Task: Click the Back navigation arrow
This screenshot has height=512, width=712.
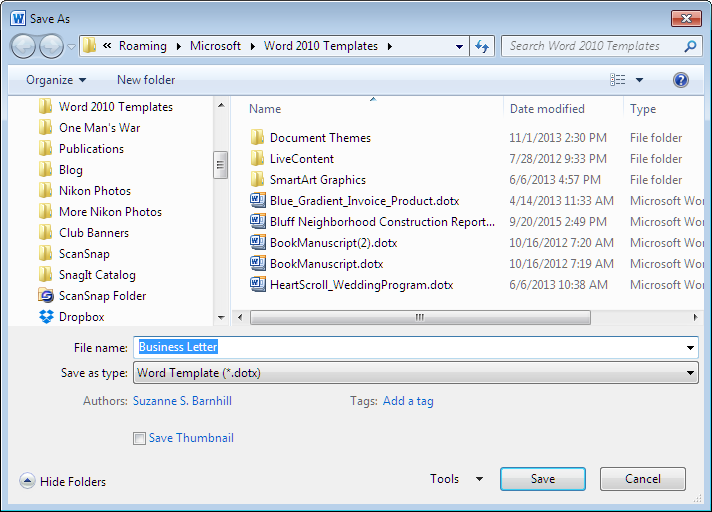Action: coord(24,46)
